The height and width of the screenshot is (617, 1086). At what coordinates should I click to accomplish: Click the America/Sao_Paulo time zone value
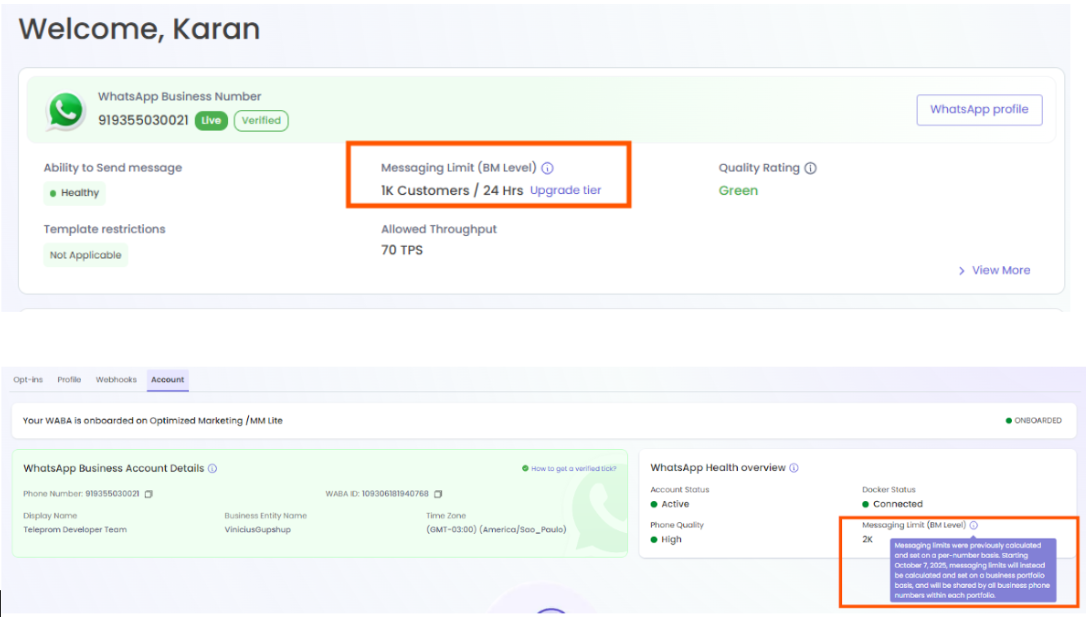click(496, 530)
